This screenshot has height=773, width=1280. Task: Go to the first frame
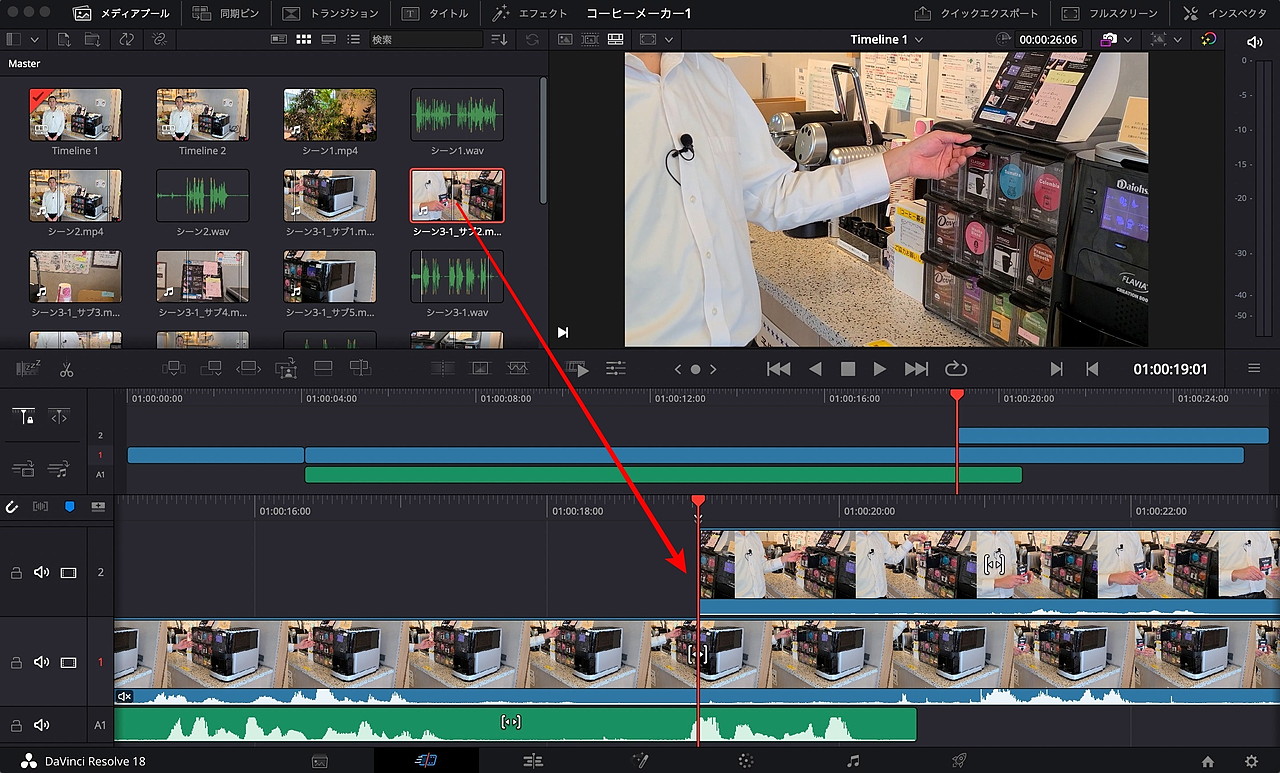[x=778, y=369]
